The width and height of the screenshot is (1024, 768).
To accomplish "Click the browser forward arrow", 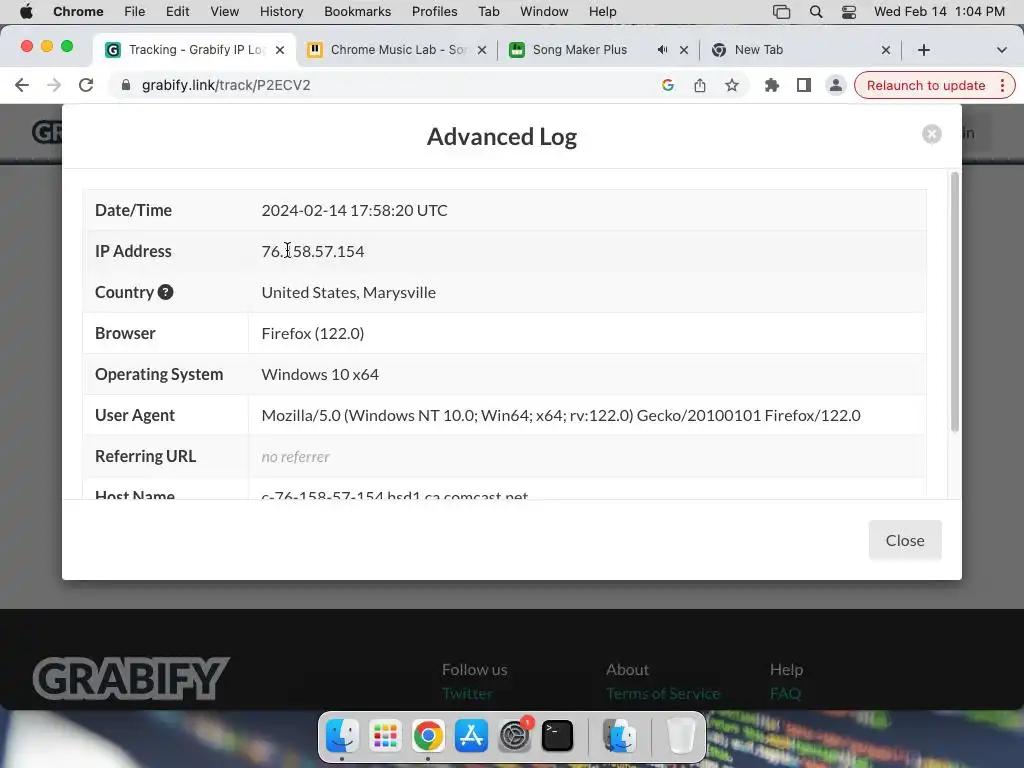I will click(54, 85).
